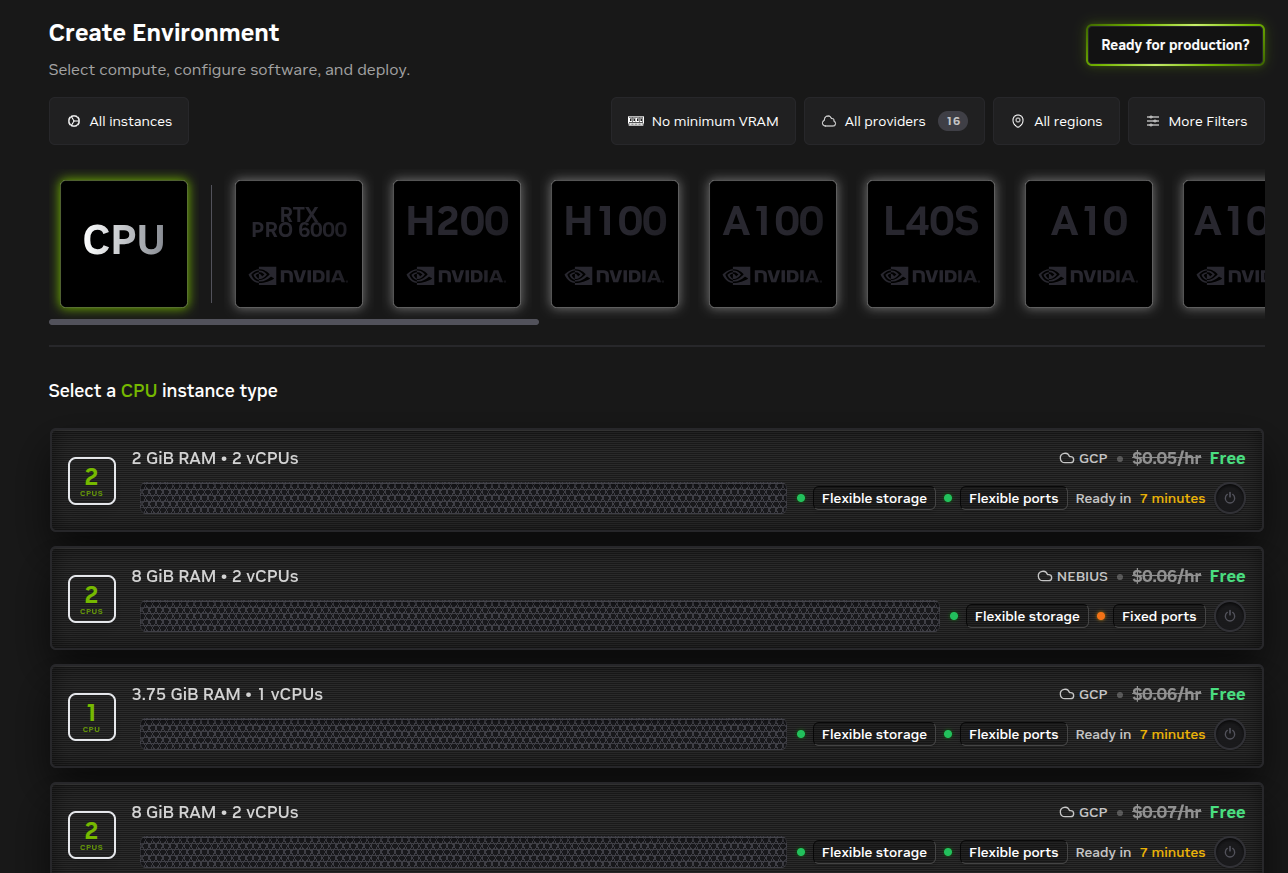
Task: Click the $0.07/hr struck-through price
Action: (1166, 812)
